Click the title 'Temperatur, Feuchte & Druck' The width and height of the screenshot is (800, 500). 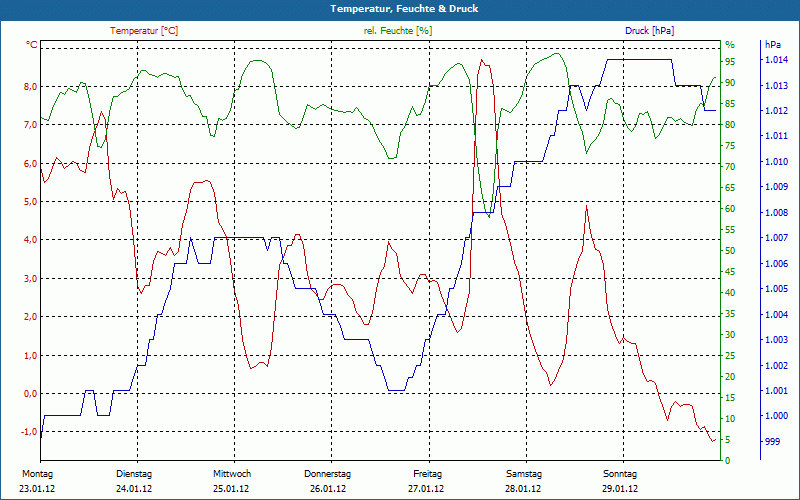[404, 9]
